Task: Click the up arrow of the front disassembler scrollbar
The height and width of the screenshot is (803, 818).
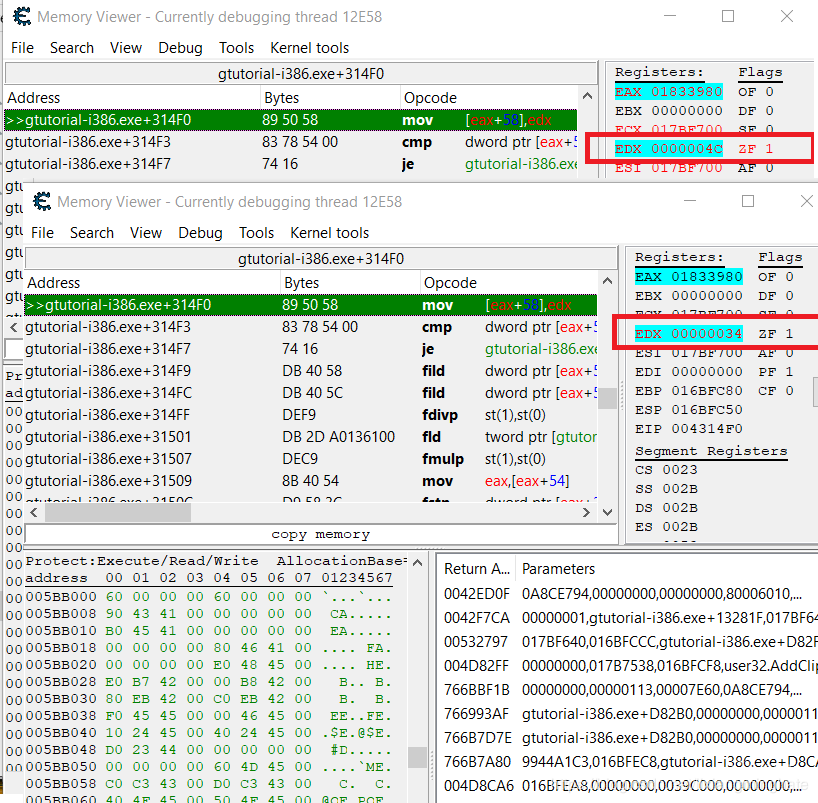Action: (x=607, y=281)
